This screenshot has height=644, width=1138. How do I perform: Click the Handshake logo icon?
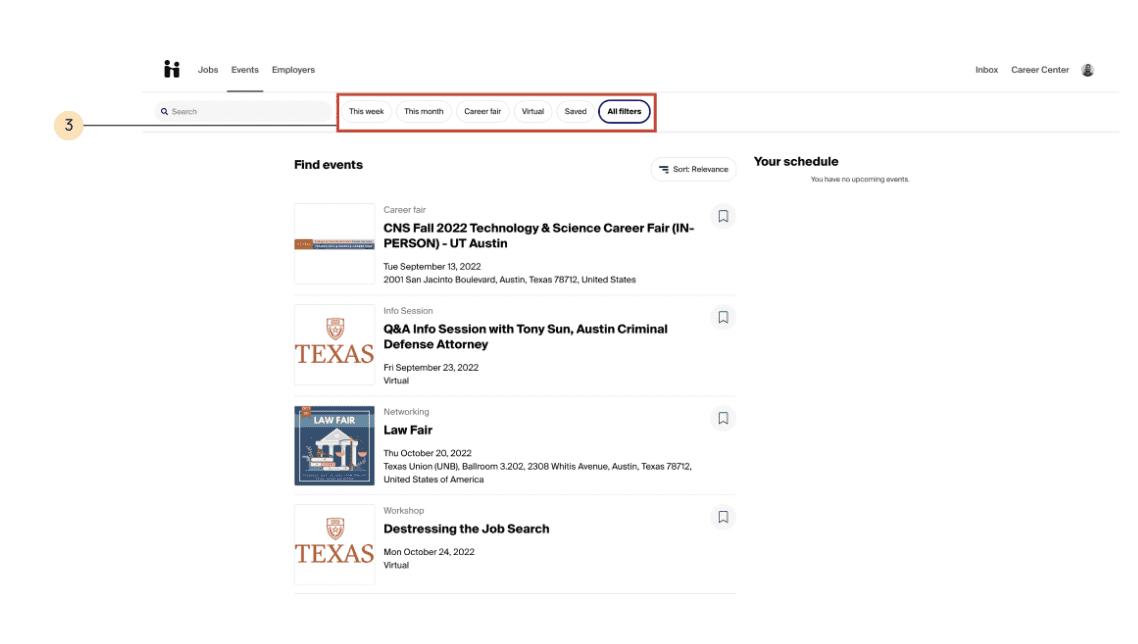coord(171,69)
